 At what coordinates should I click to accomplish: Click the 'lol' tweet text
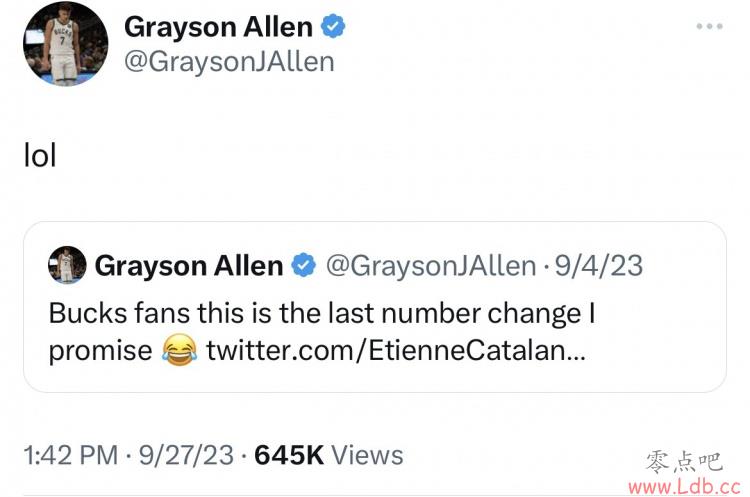(40, 155)
